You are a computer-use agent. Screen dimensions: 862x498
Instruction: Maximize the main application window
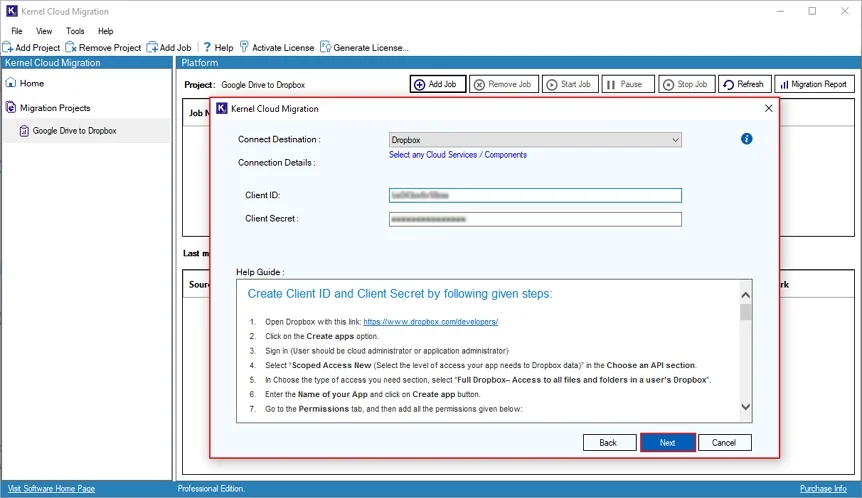(812, 11)
